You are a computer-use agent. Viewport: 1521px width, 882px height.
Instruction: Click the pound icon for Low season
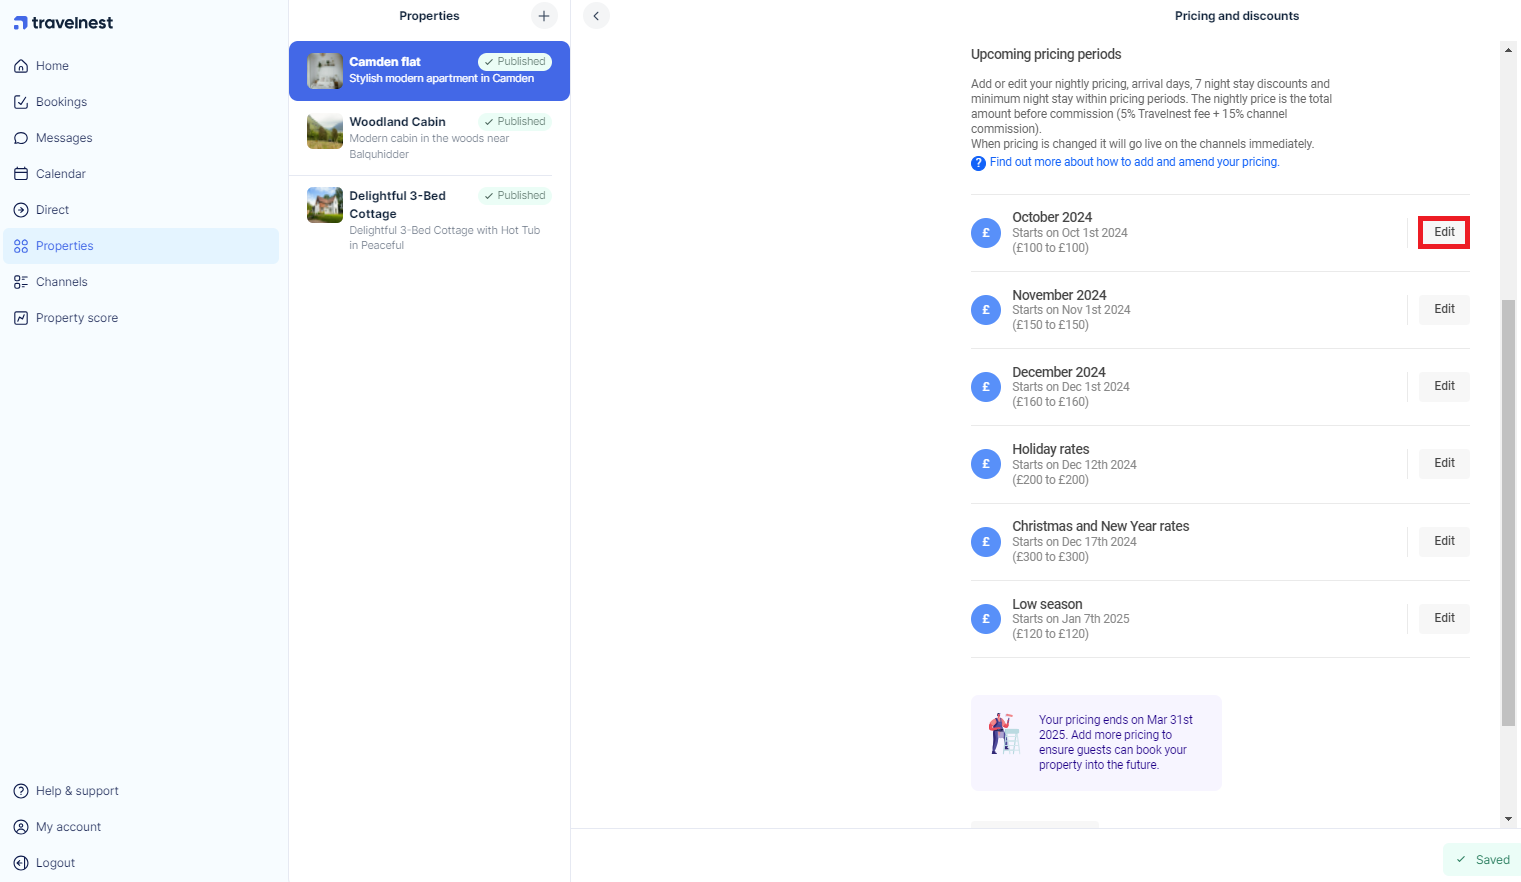(986, 619)
